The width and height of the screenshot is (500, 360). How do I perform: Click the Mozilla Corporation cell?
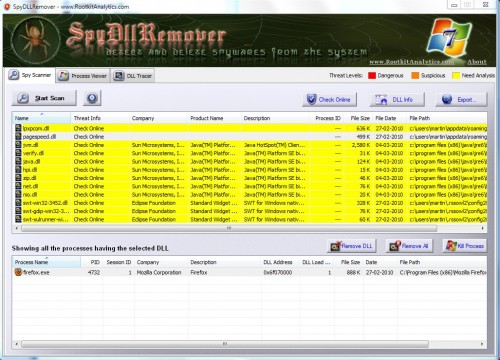[159, 272]
